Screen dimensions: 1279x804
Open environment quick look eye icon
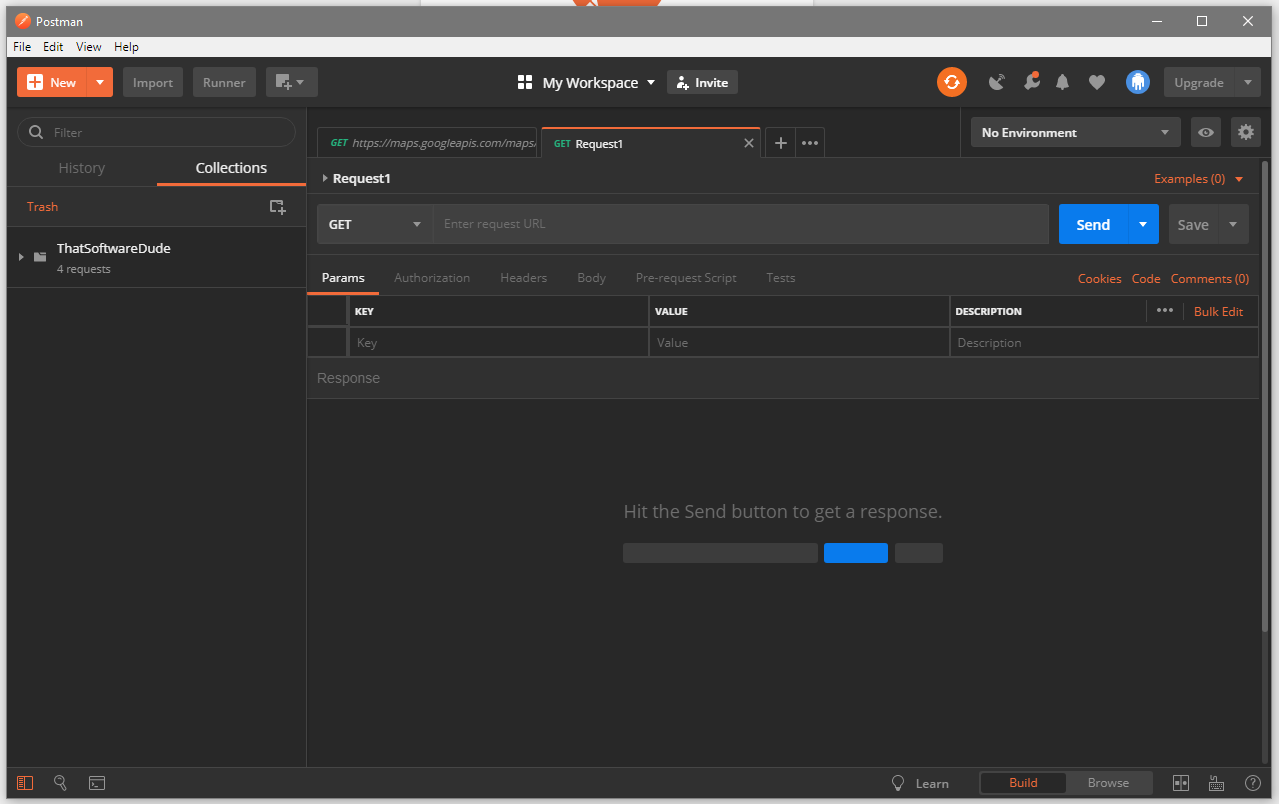coord(1206,132)
